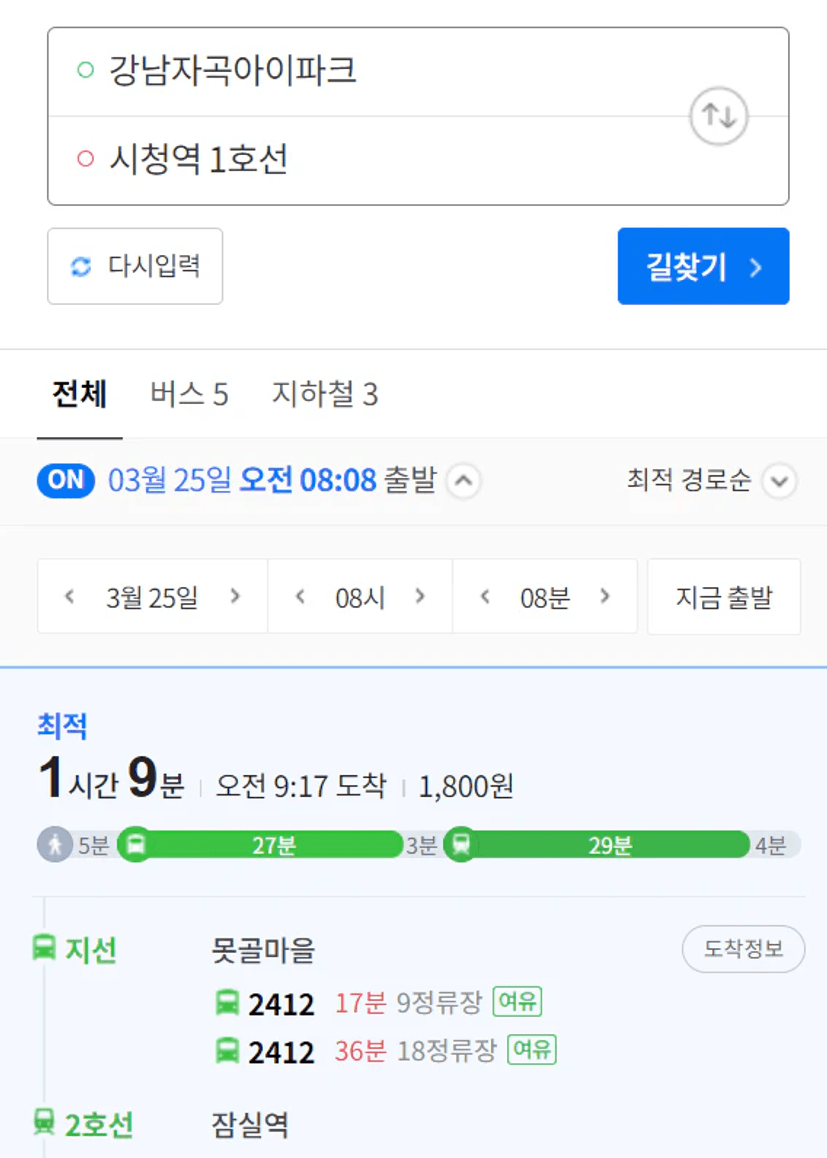Swap origin and destination with arrows icon
Image resolution: width=827 pixels, height=1158 pixels.
pyautogui.click(x=719, y=116)
